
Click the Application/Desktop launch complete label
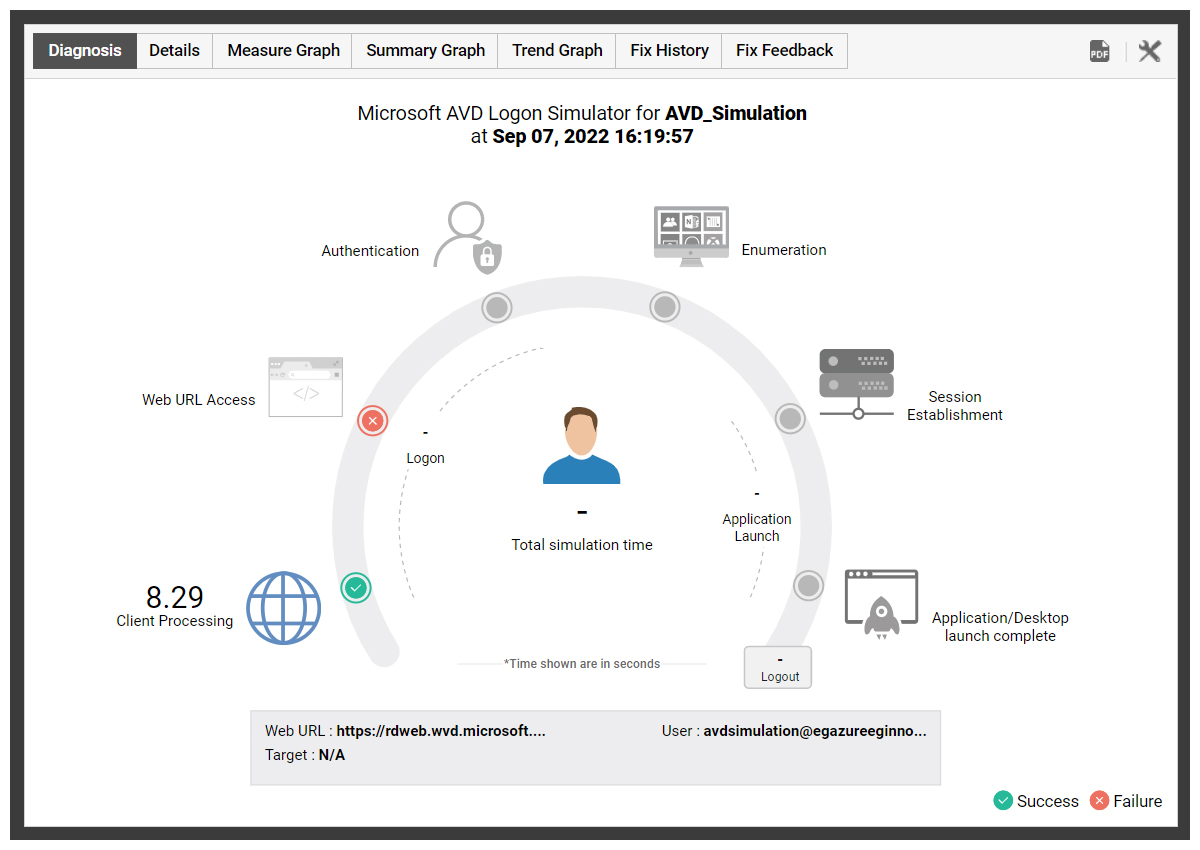(x=1000, y=627)
